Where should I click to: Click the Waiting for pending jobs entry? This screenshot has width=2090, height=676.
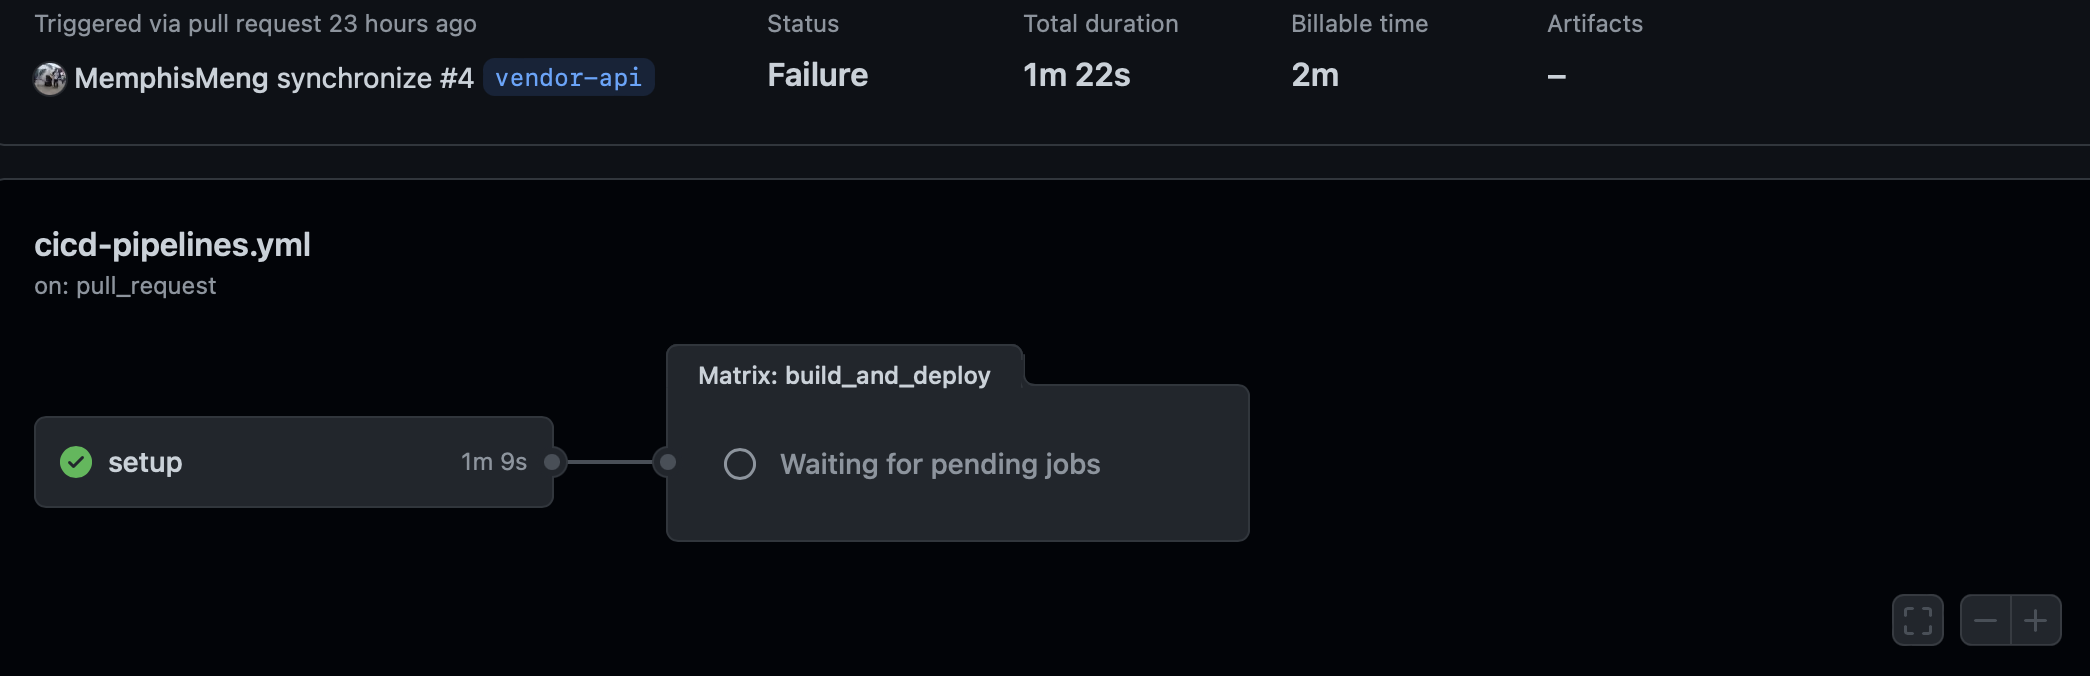[x=939, y=464]
